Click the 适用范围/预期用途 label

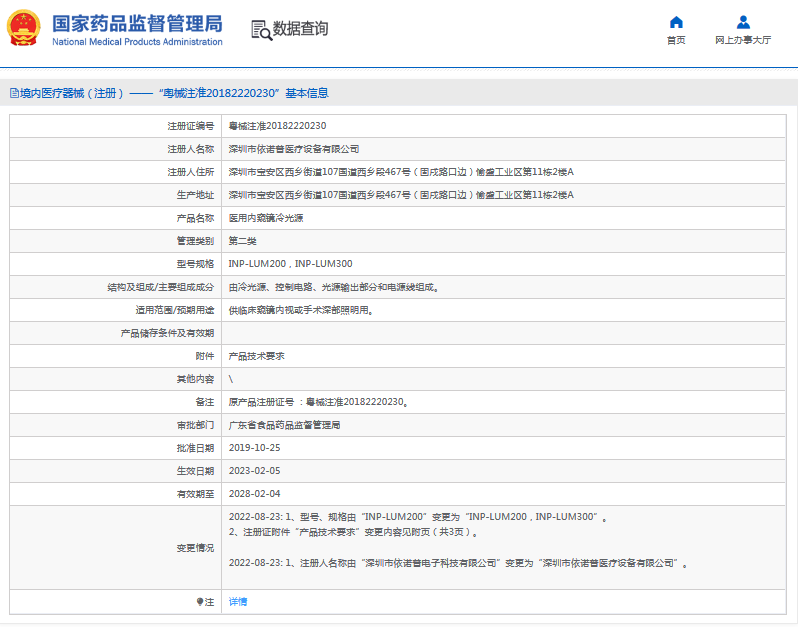click(x=175, y=310)
